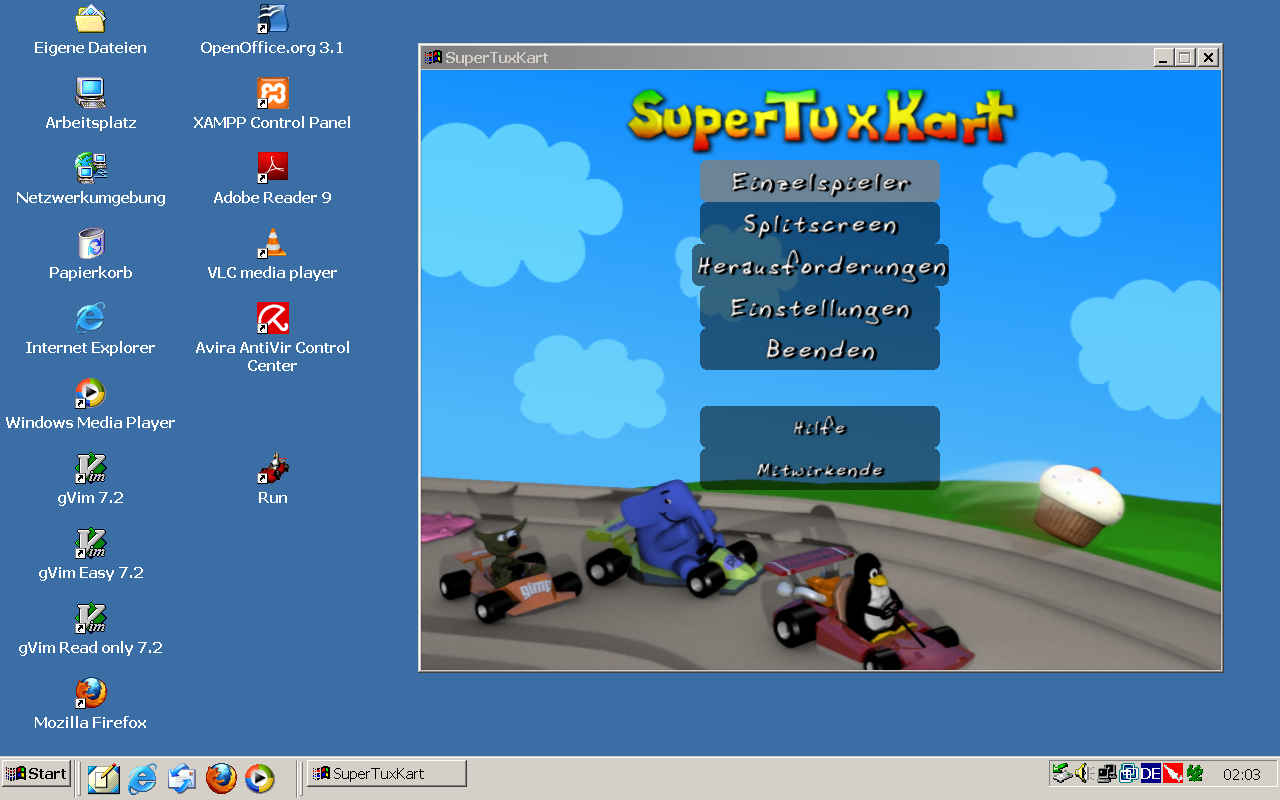Click the Avira umbrella tray icon
The width and height of the screenshot is (1280, 800).
click(x=1173, y=773)
